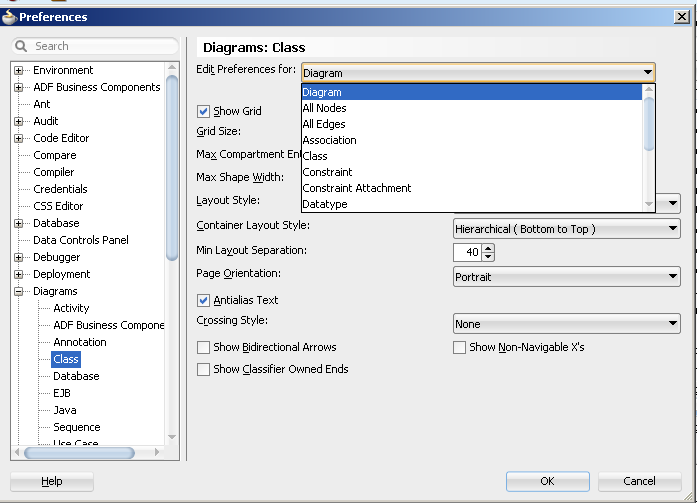Select Datatype in the dropdown list
Image resolution: width=697 pixels, height=503 pixels.
tap(472, 204)
